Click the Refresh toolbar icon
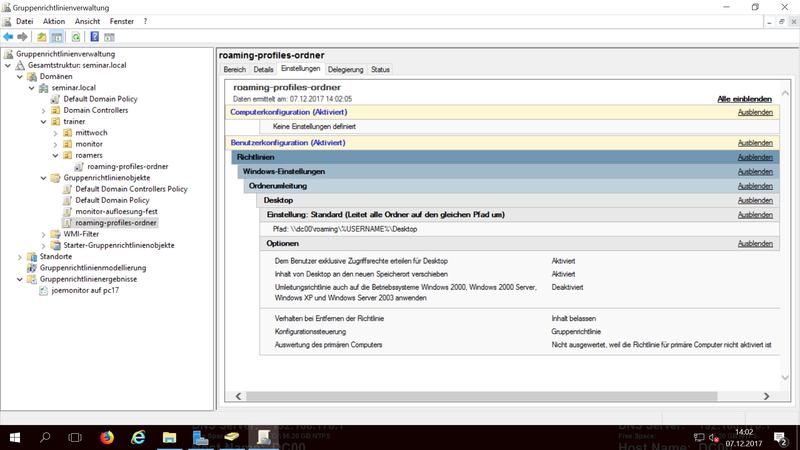This screenshot has width=800, height=450. pyautogui.click(x=75, y=36)
